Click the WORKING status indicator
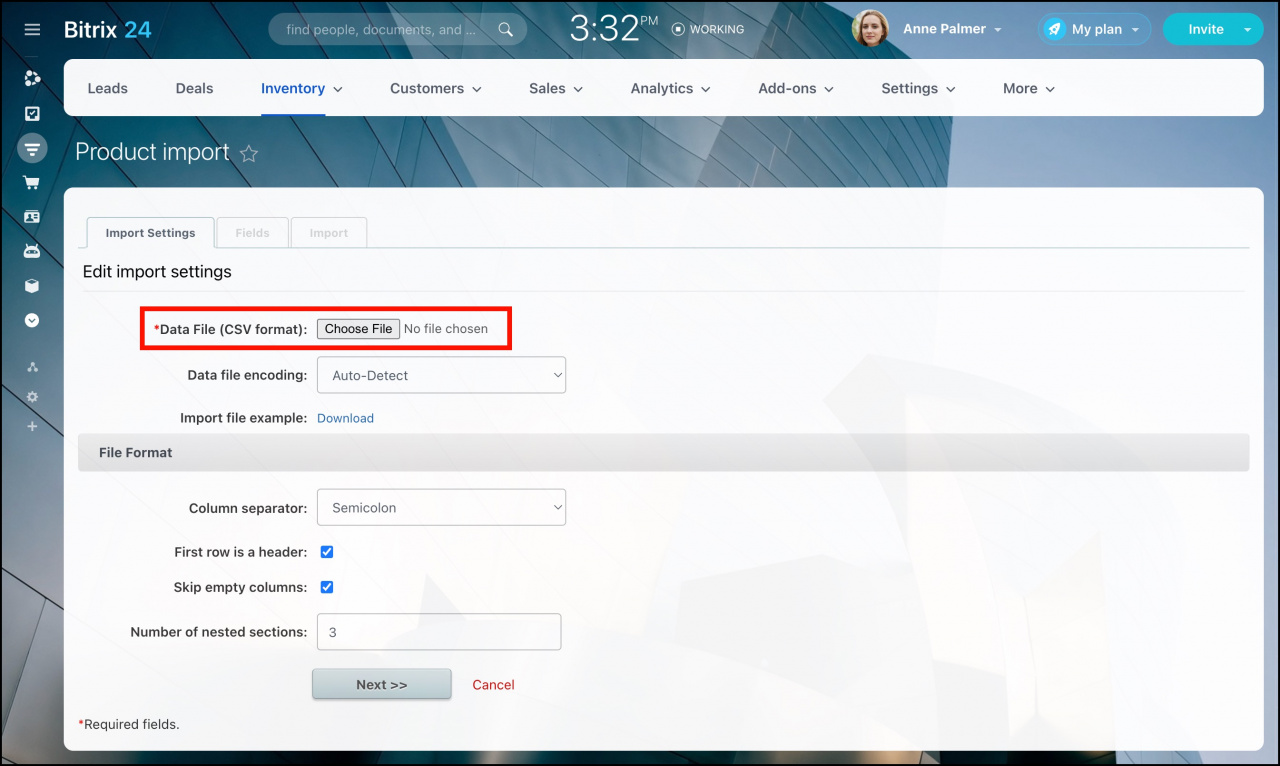Screen dimensions: 1280x766 click(708, 30)
